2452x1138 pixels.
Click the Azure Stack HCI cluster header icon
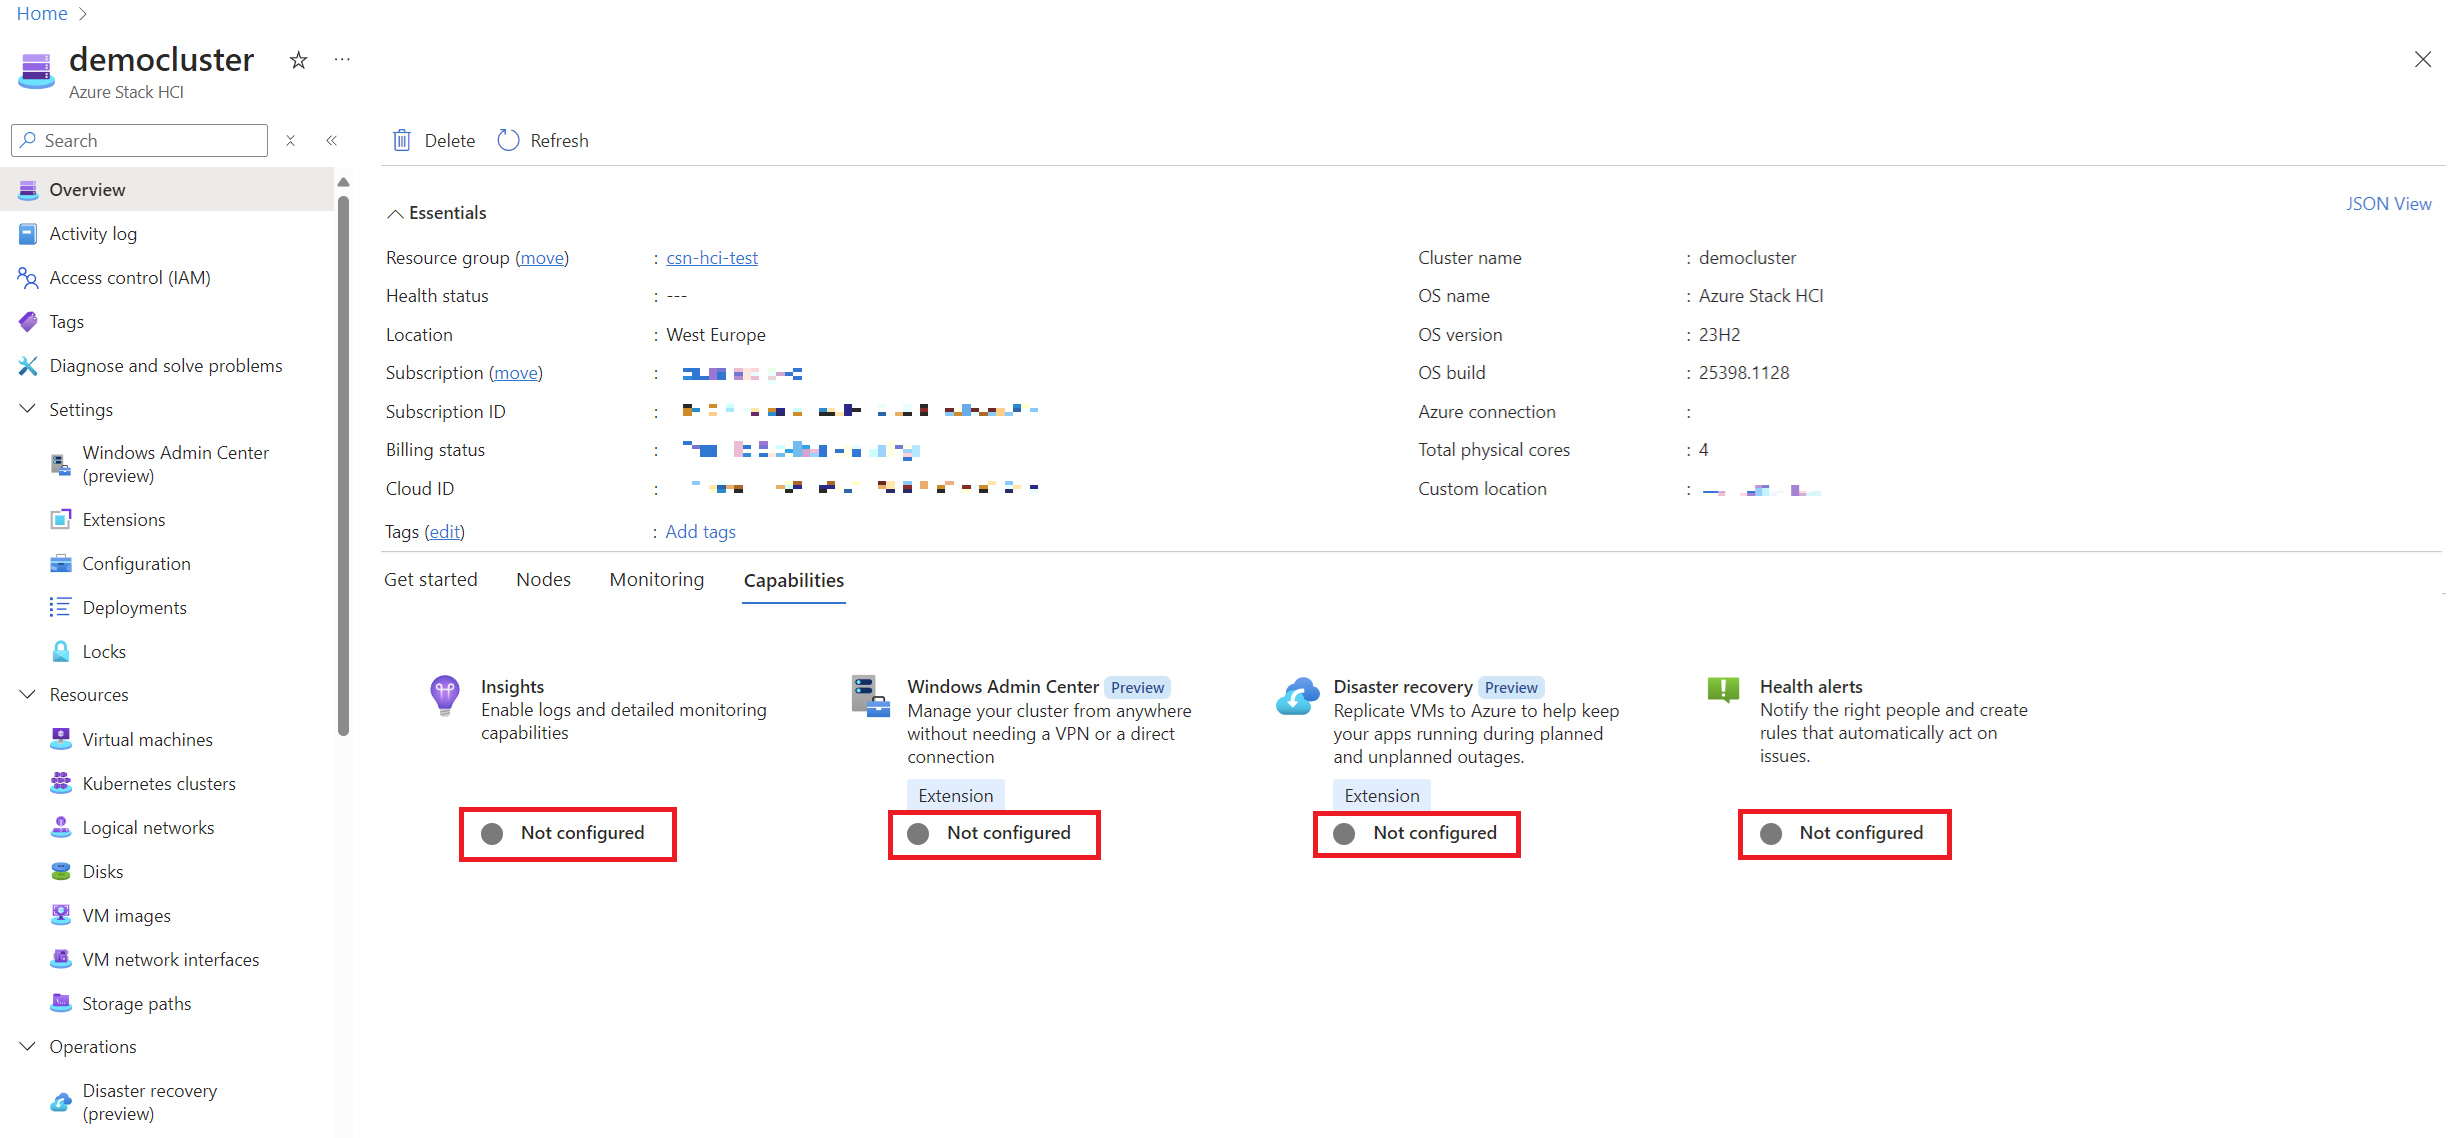tap(36, 70)
